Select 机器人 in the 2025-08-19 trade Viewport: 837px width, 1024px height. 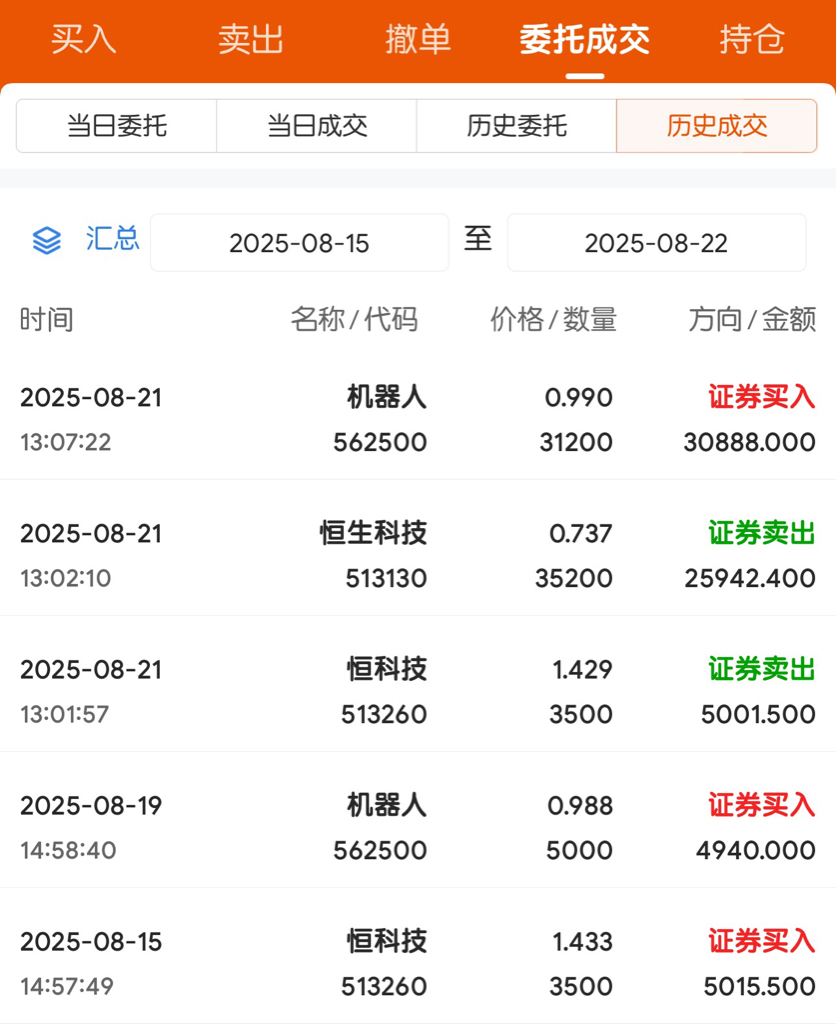[387, 805]
